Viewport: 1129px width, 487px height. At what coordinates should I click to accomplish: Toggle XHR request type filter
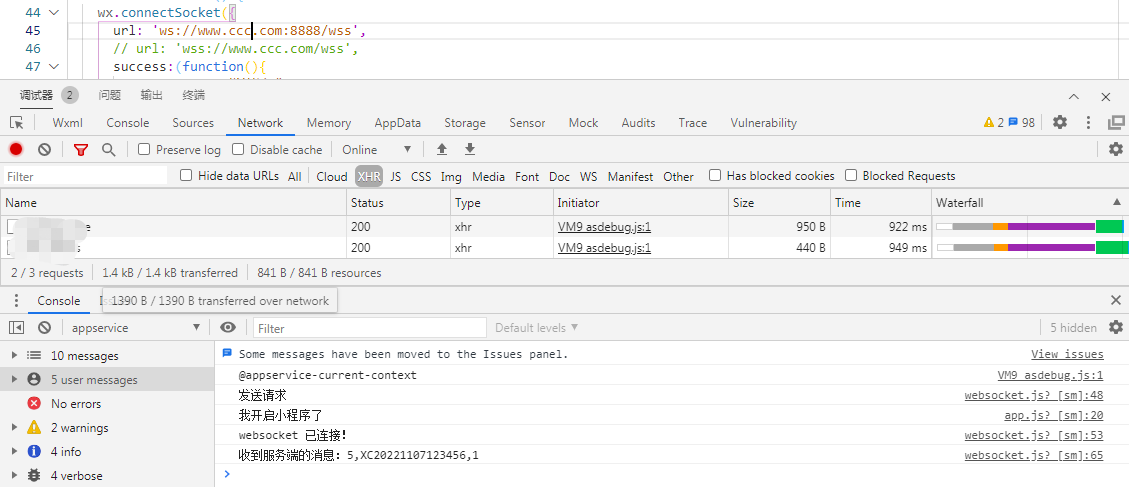pyautogui.click(x=369, y=177)
